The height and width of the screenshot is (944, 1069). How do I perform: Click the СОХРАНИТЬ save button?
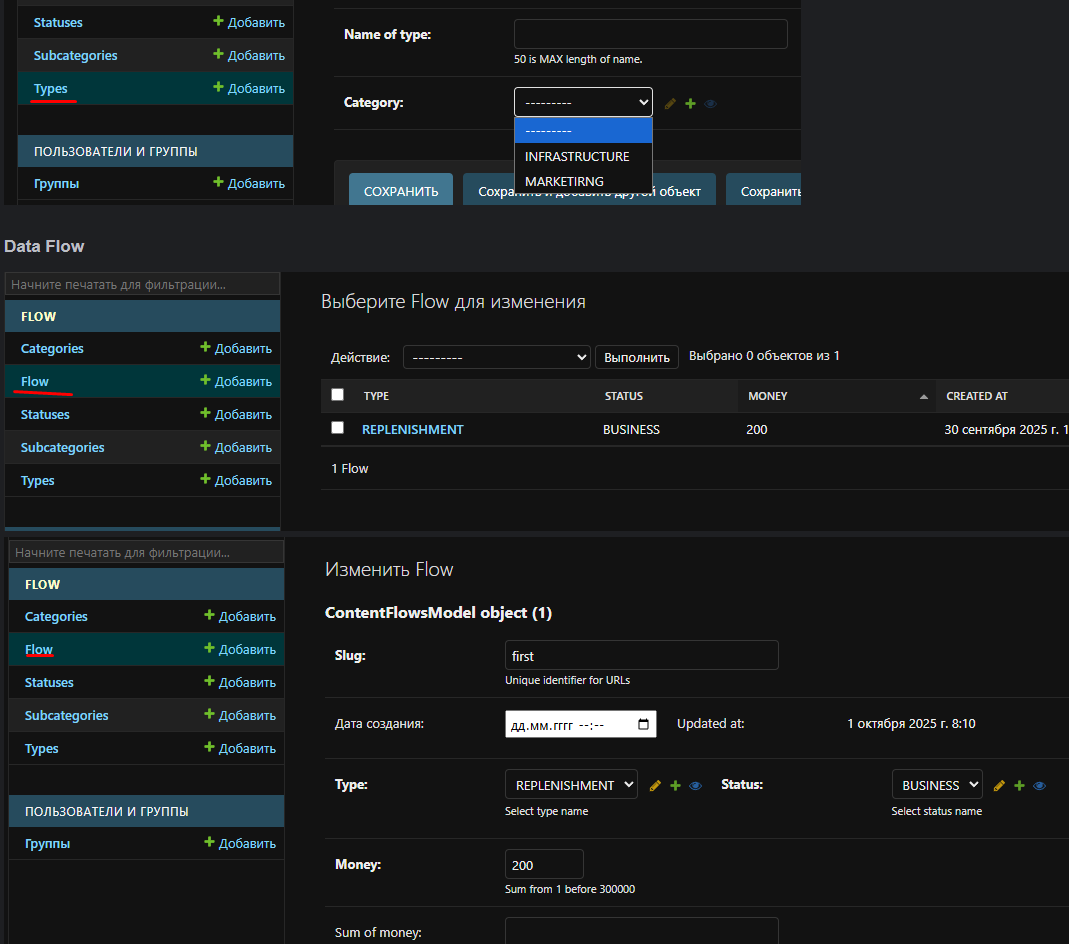pos(401,190)
